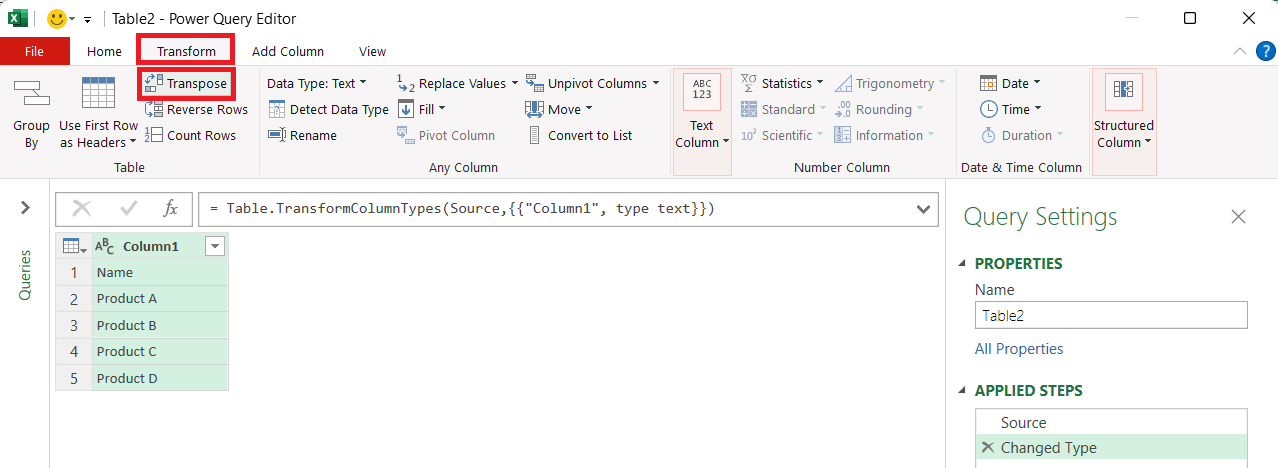This screenshot has height=468, width=1278.
Task: Open the Move dropdown
Action: point(558,110)
